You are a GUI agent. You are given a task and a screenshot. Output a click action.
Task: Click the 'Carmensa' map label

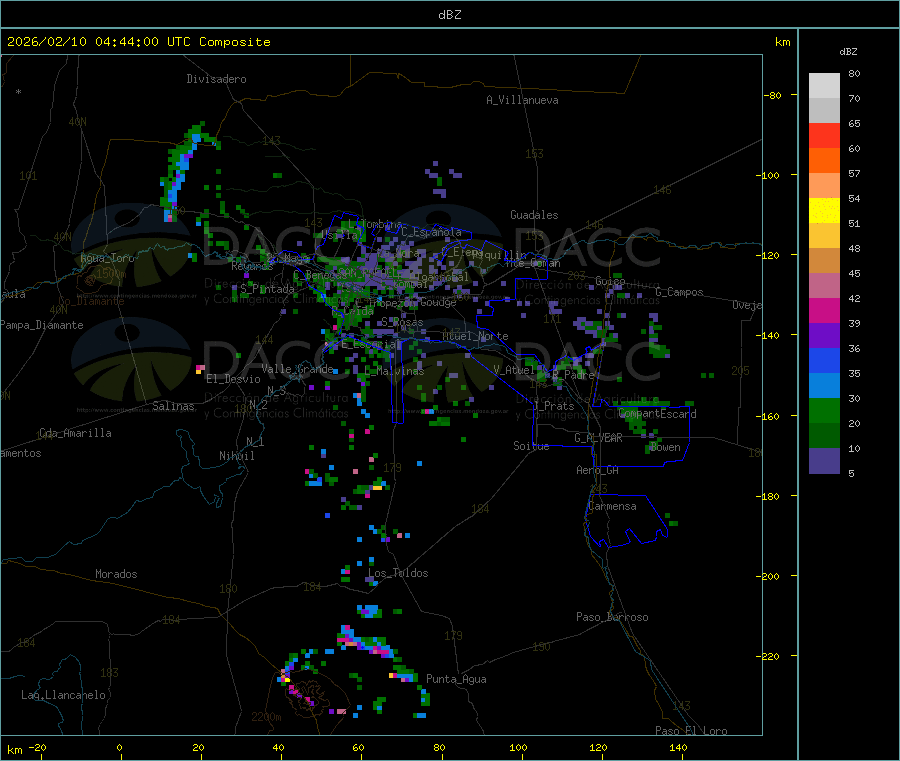click(x=612, y=506)
